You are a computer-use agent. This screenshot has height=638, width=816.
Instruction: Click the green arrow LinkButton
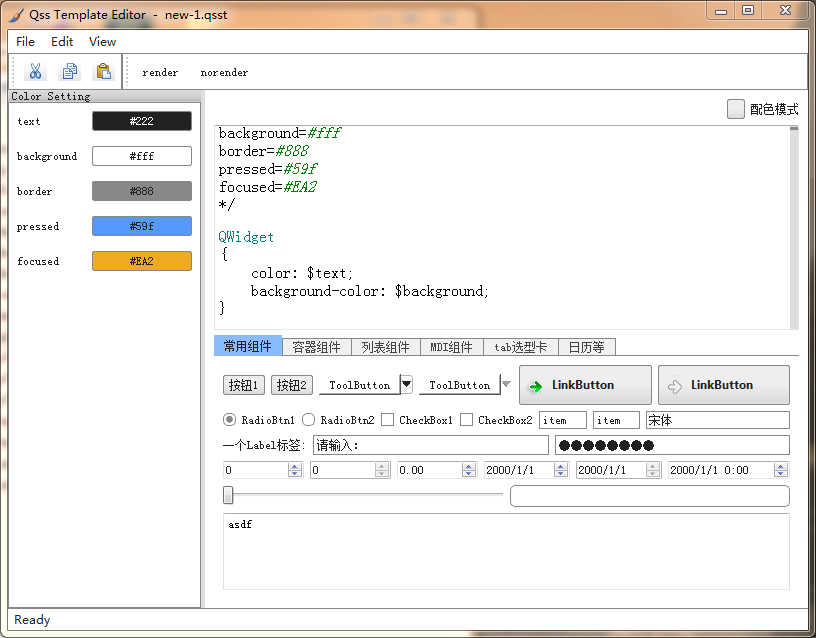point(585,385)
